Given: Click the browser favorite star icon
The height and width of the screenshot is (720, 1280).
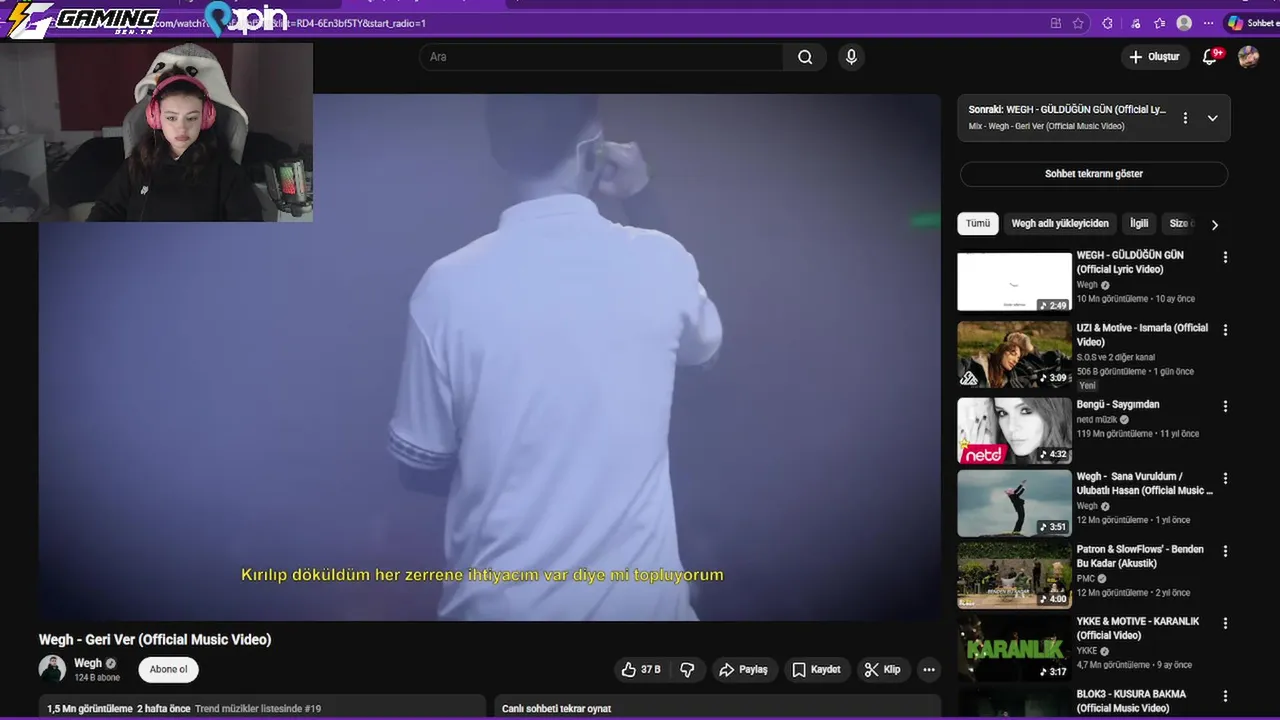Looking at the screenshot, I should (1078, 23).
